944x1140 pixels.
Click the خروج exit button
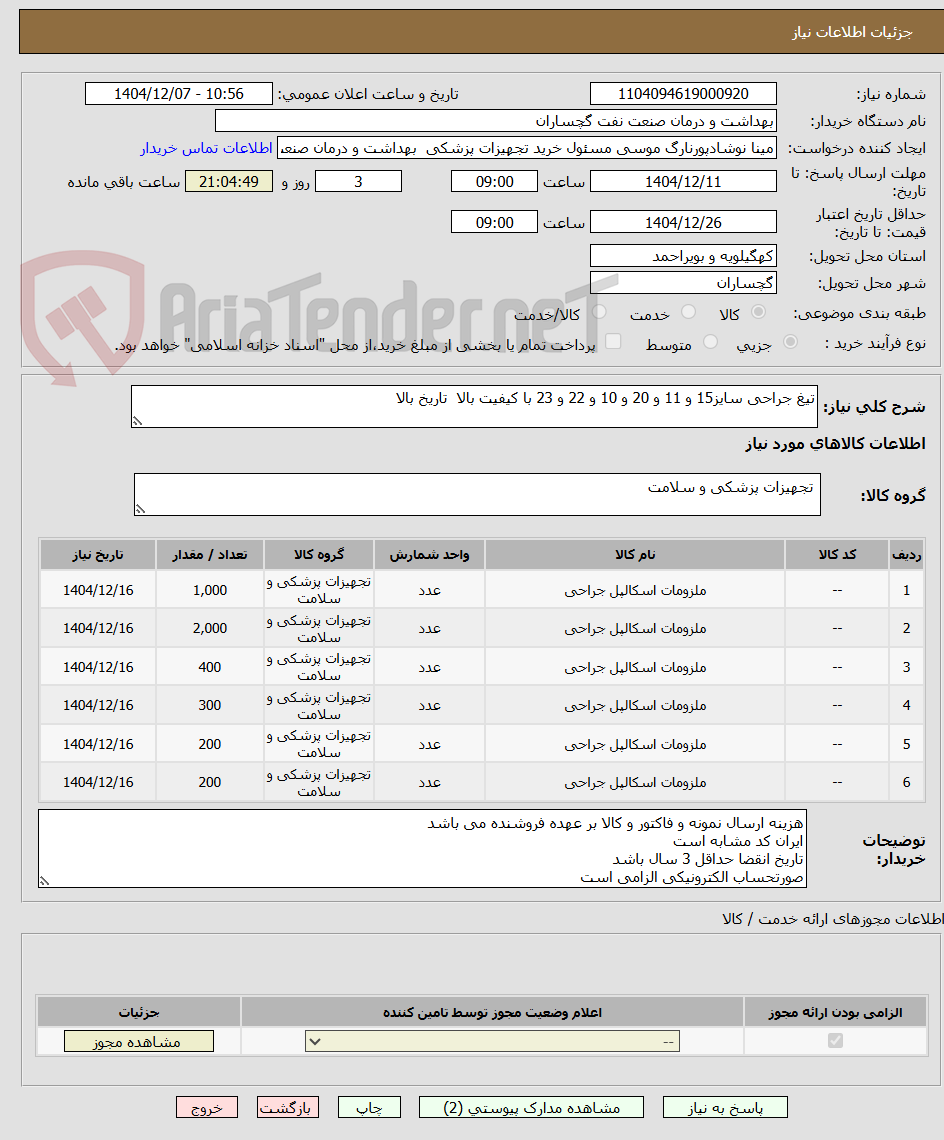pyautogui.click(x=207, y=1107)
